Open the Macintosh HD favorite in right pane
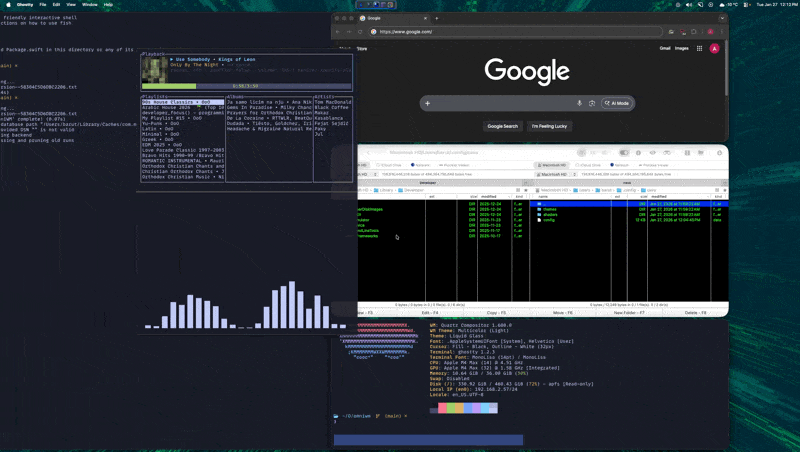The width and height of the screenshot is (800, 452). coord(553,165)
